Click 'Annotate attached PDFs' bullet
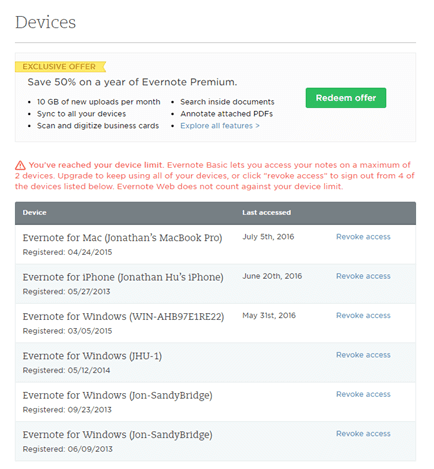This screenshot has width=434, height=469. [x=227, y=114]
